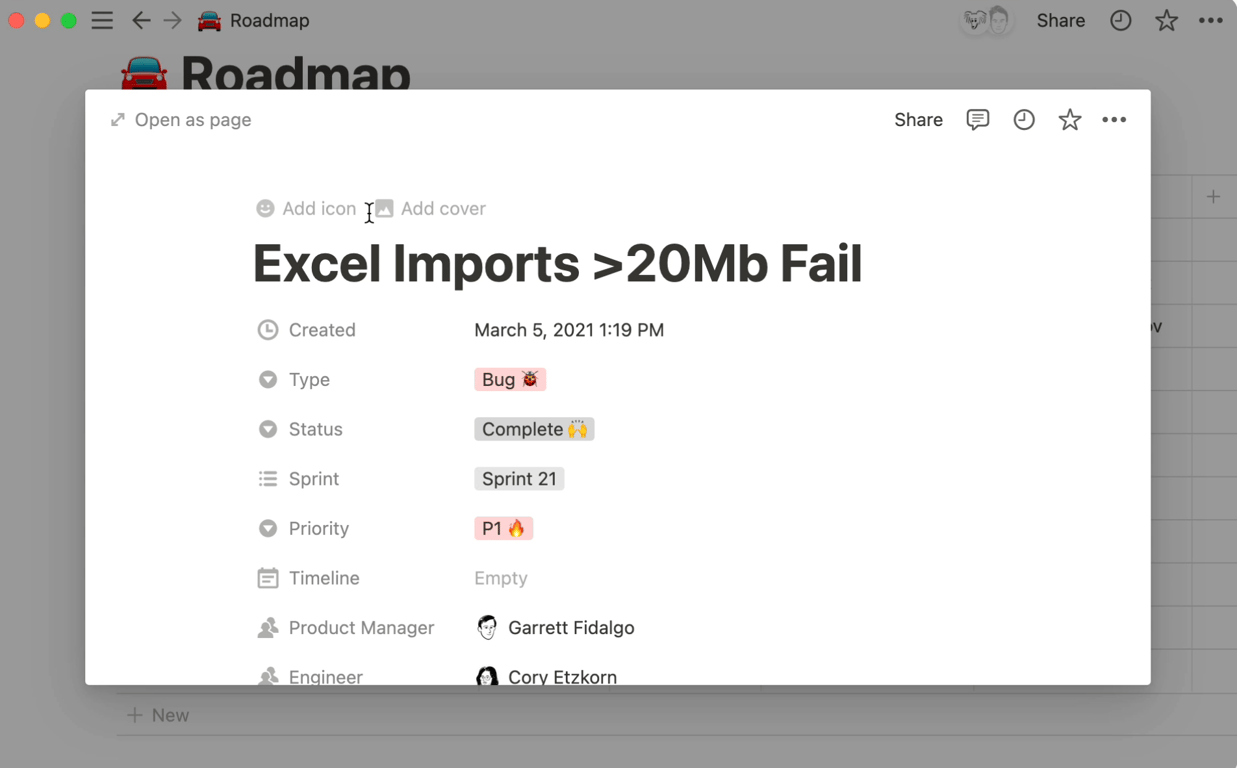Open the P1 priority selector
Viewport: 1237px width, 768px height.
[x=503, y=528]
